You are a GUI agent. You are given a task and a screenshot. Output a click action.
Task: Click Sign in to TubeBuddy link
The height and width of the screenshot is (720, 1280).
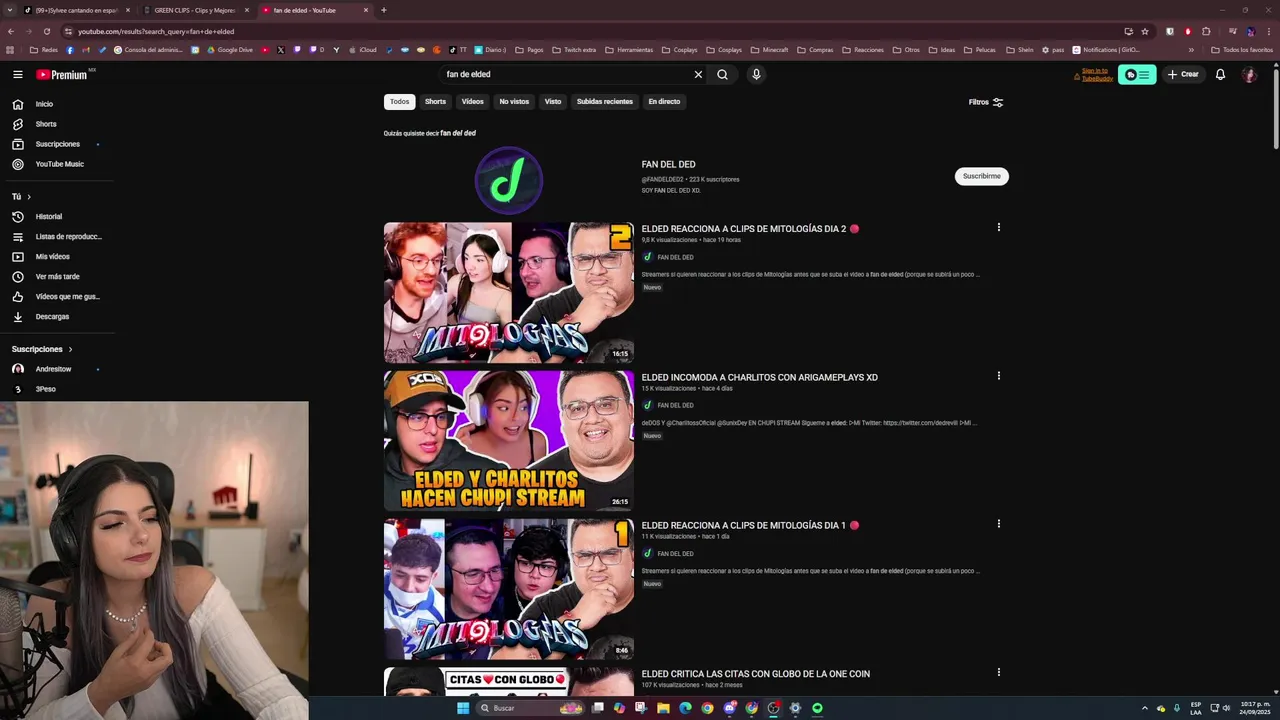(x=1096, y=74)
